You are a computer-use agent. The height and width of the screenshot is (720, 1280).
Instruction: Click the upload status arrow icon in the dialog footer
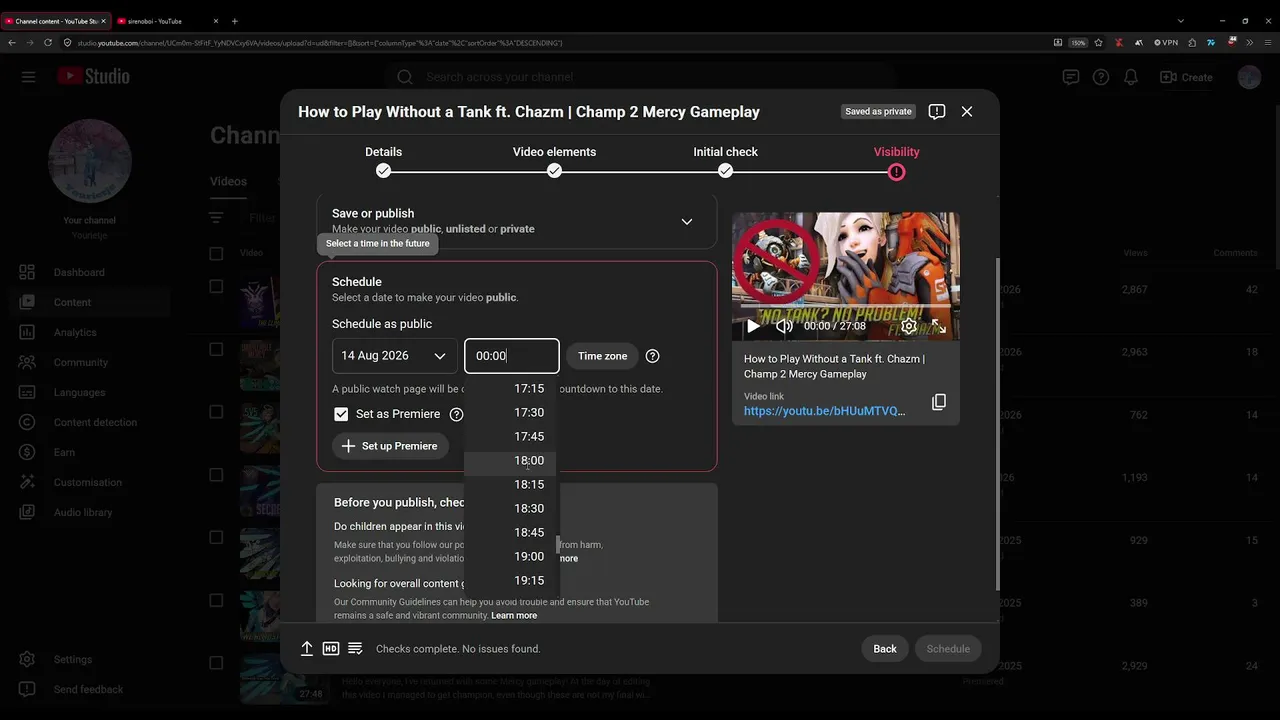[307, 649]
